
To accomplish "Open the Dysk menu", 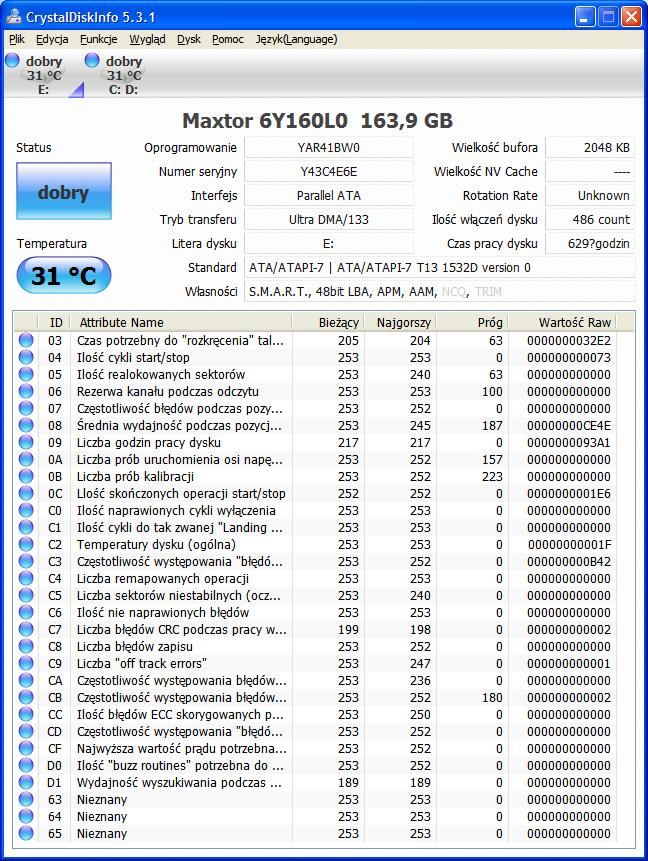I will tap(189, 40).
